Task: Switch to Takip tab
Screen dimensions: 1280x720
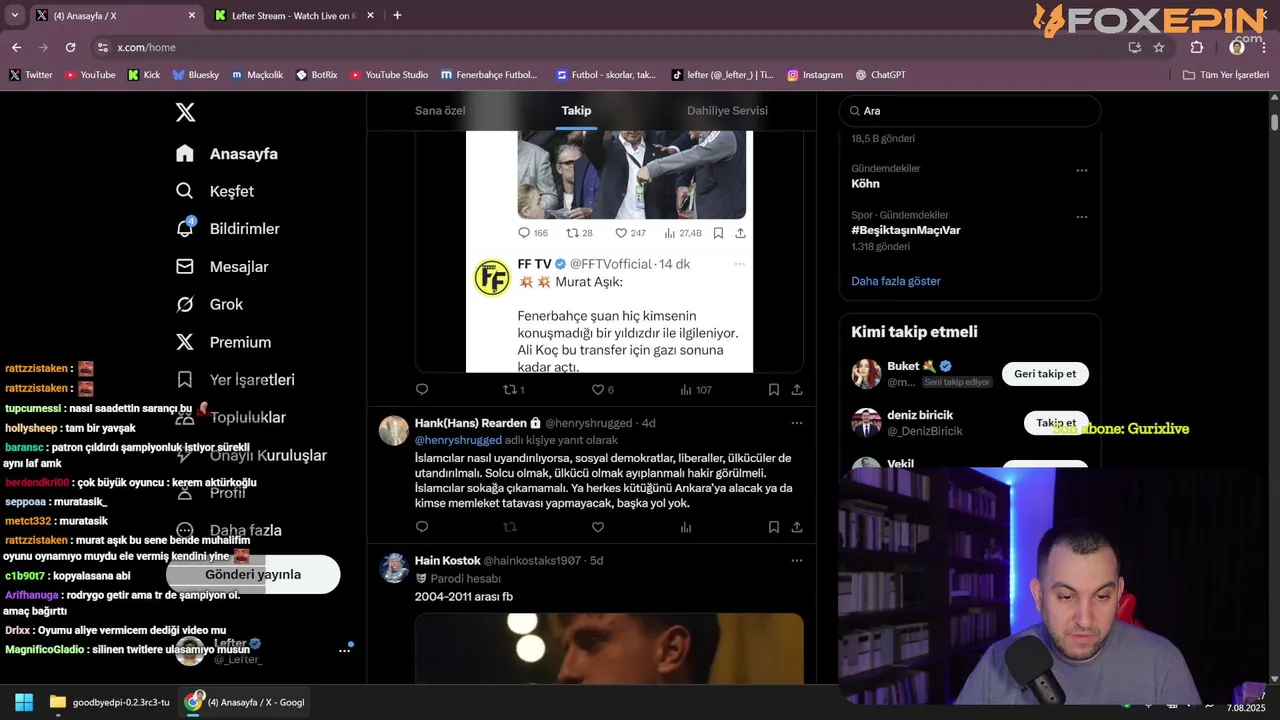Action: (x=576, y=111)
